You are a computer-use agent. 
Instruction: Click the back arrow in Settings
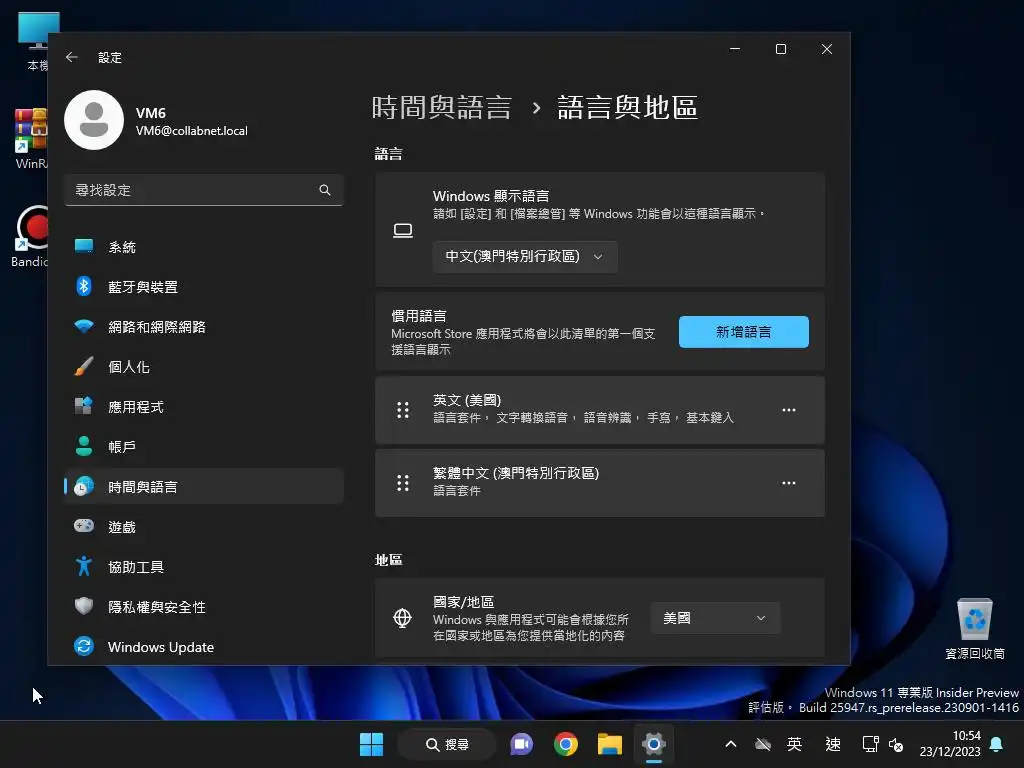(x=72, y=57)
